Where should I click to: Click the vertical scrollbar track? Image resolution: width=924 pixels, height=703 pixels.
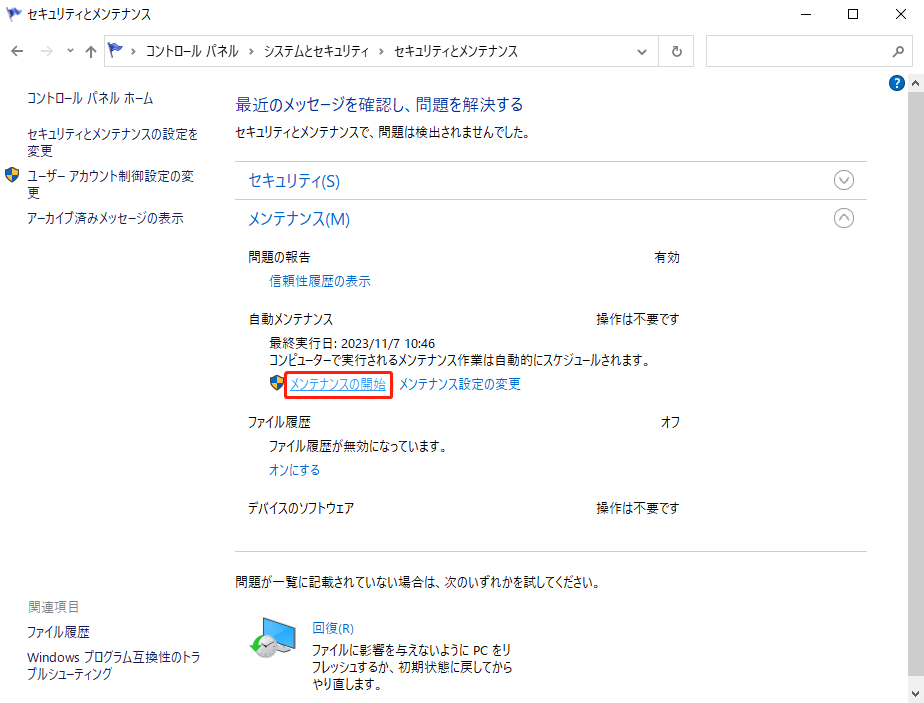coord(916,385)
